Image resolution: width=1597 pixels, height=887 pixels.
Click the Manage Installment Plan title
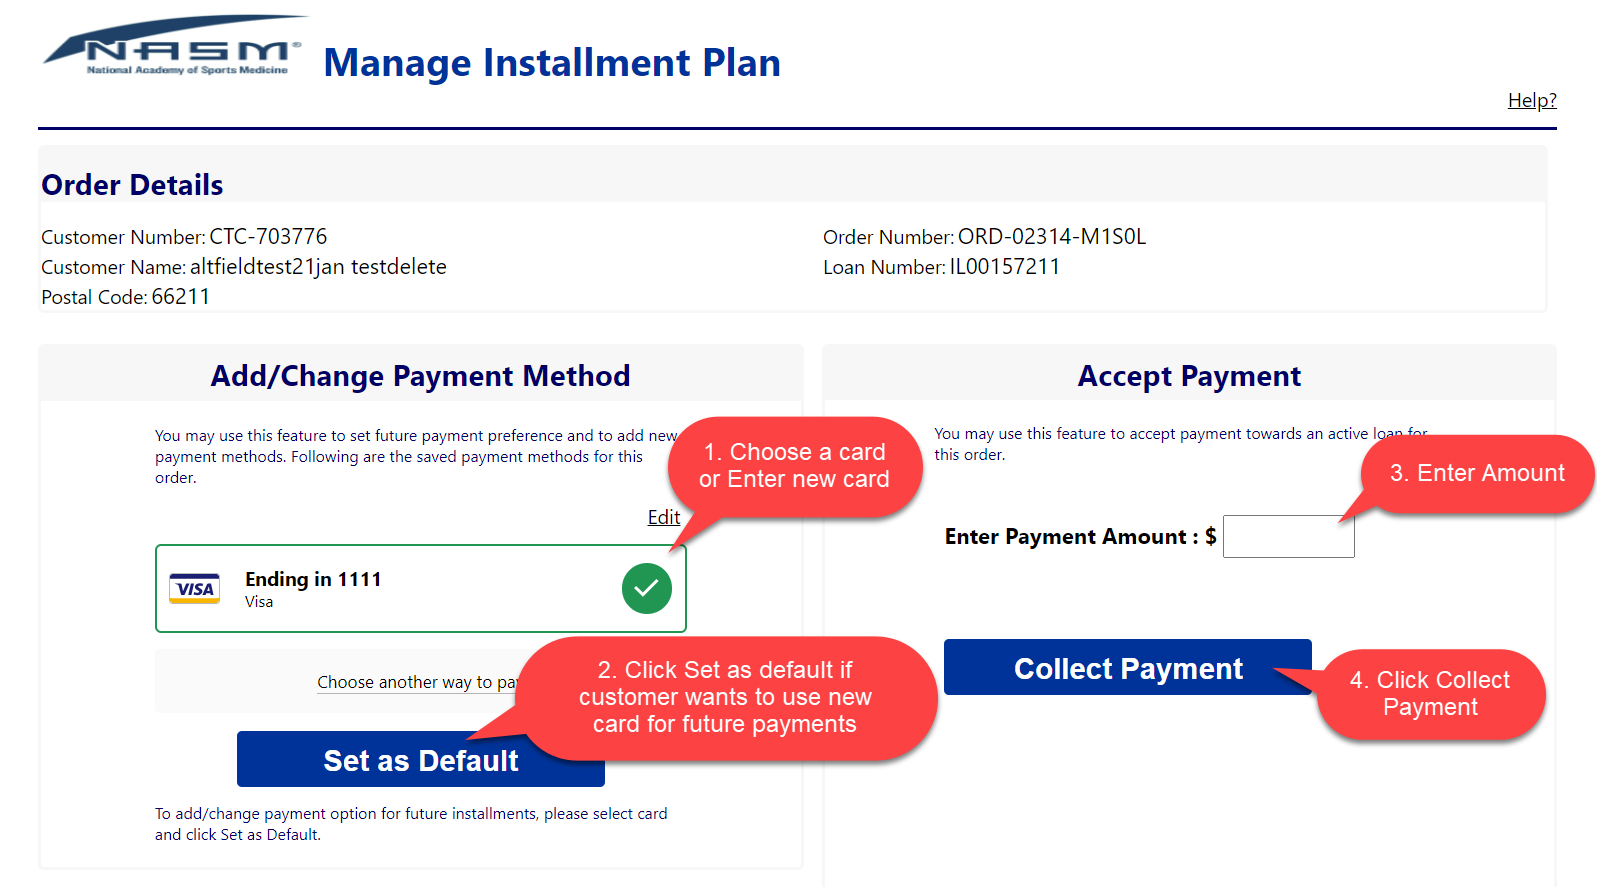[552, 63]
